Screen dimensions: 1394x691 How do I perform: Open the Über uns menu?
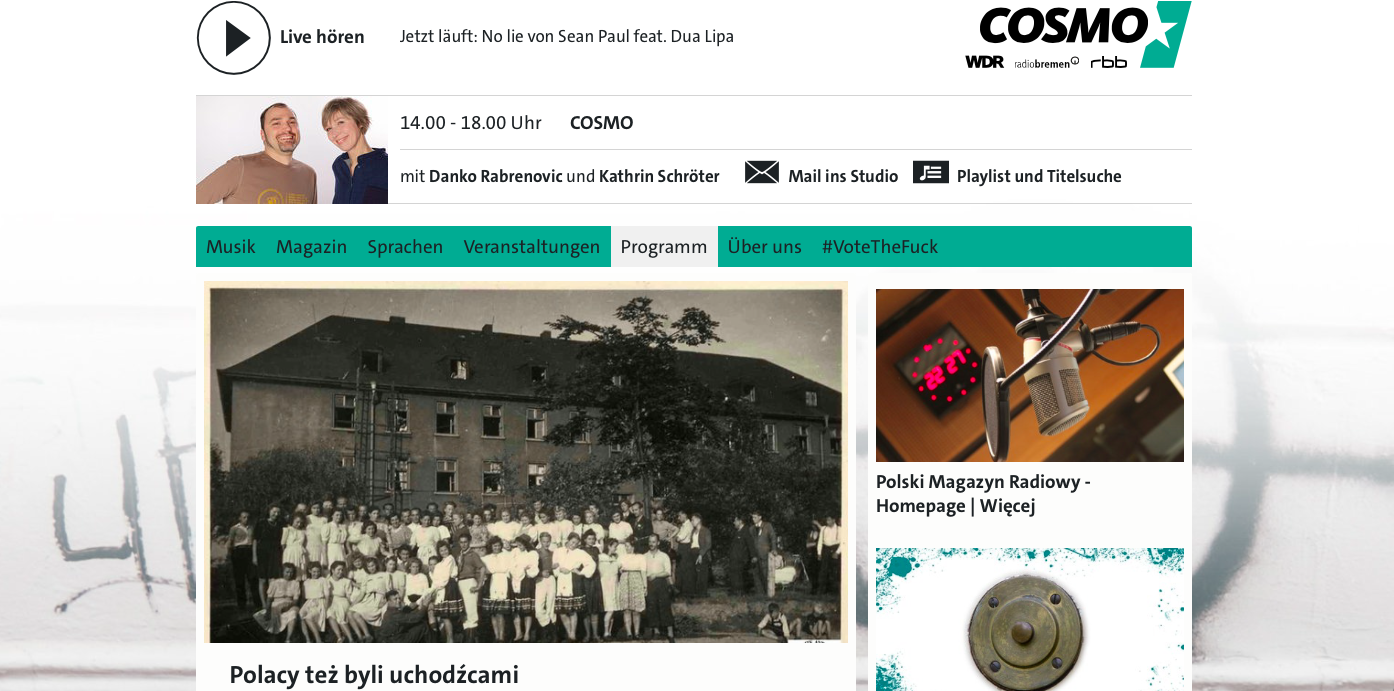click(x=765, y=246)
